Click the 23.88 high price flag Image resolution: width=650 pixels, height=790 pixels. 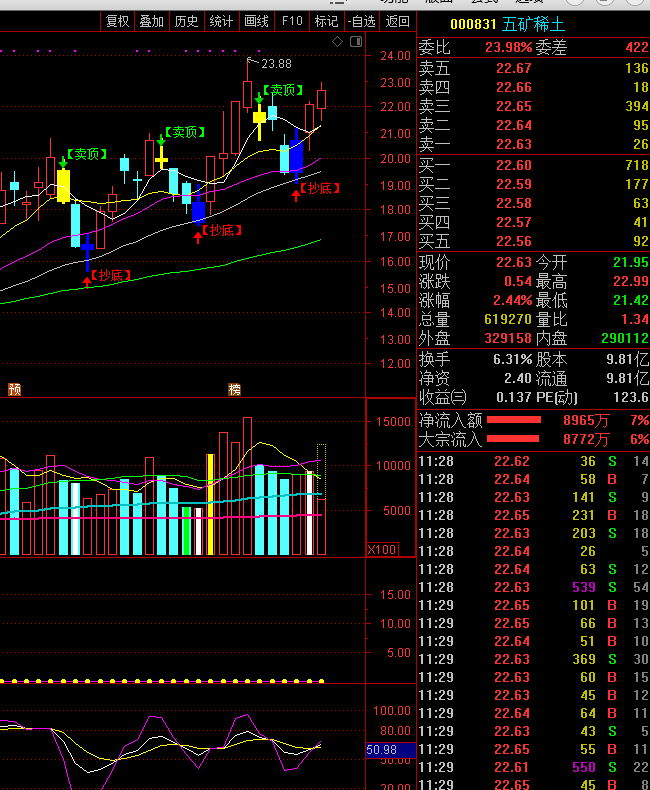[276, 64]
